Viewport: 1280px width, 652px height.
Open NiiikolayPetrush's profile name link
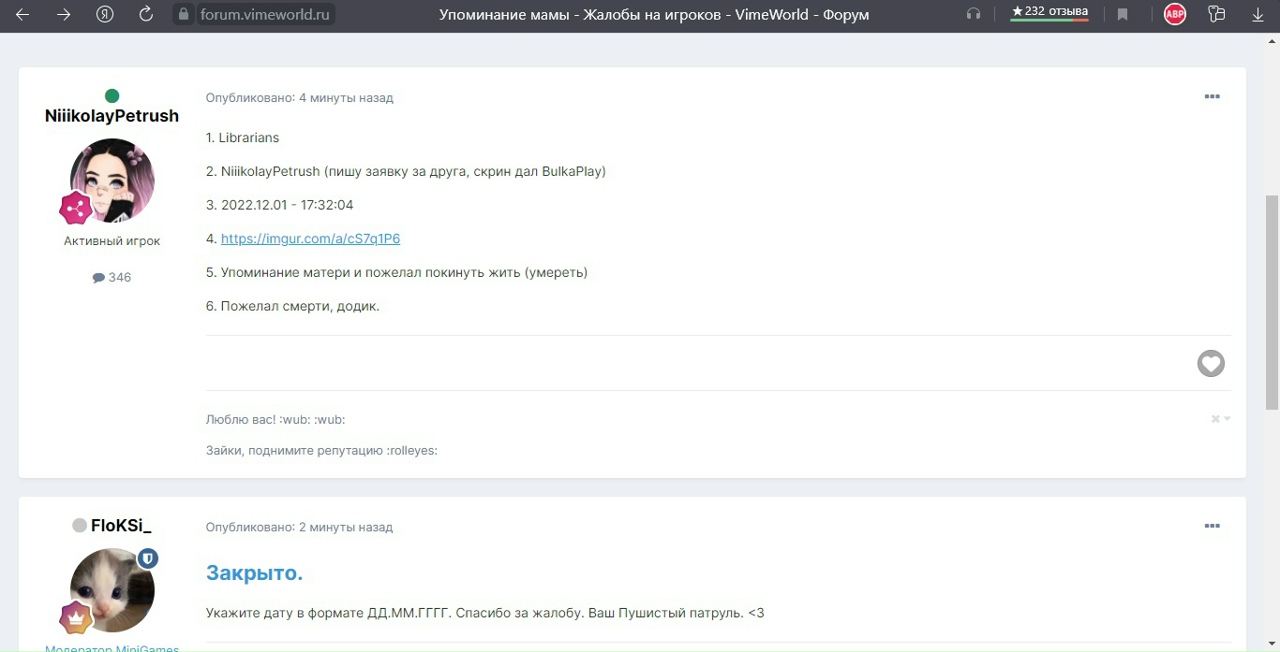[112, 116]
